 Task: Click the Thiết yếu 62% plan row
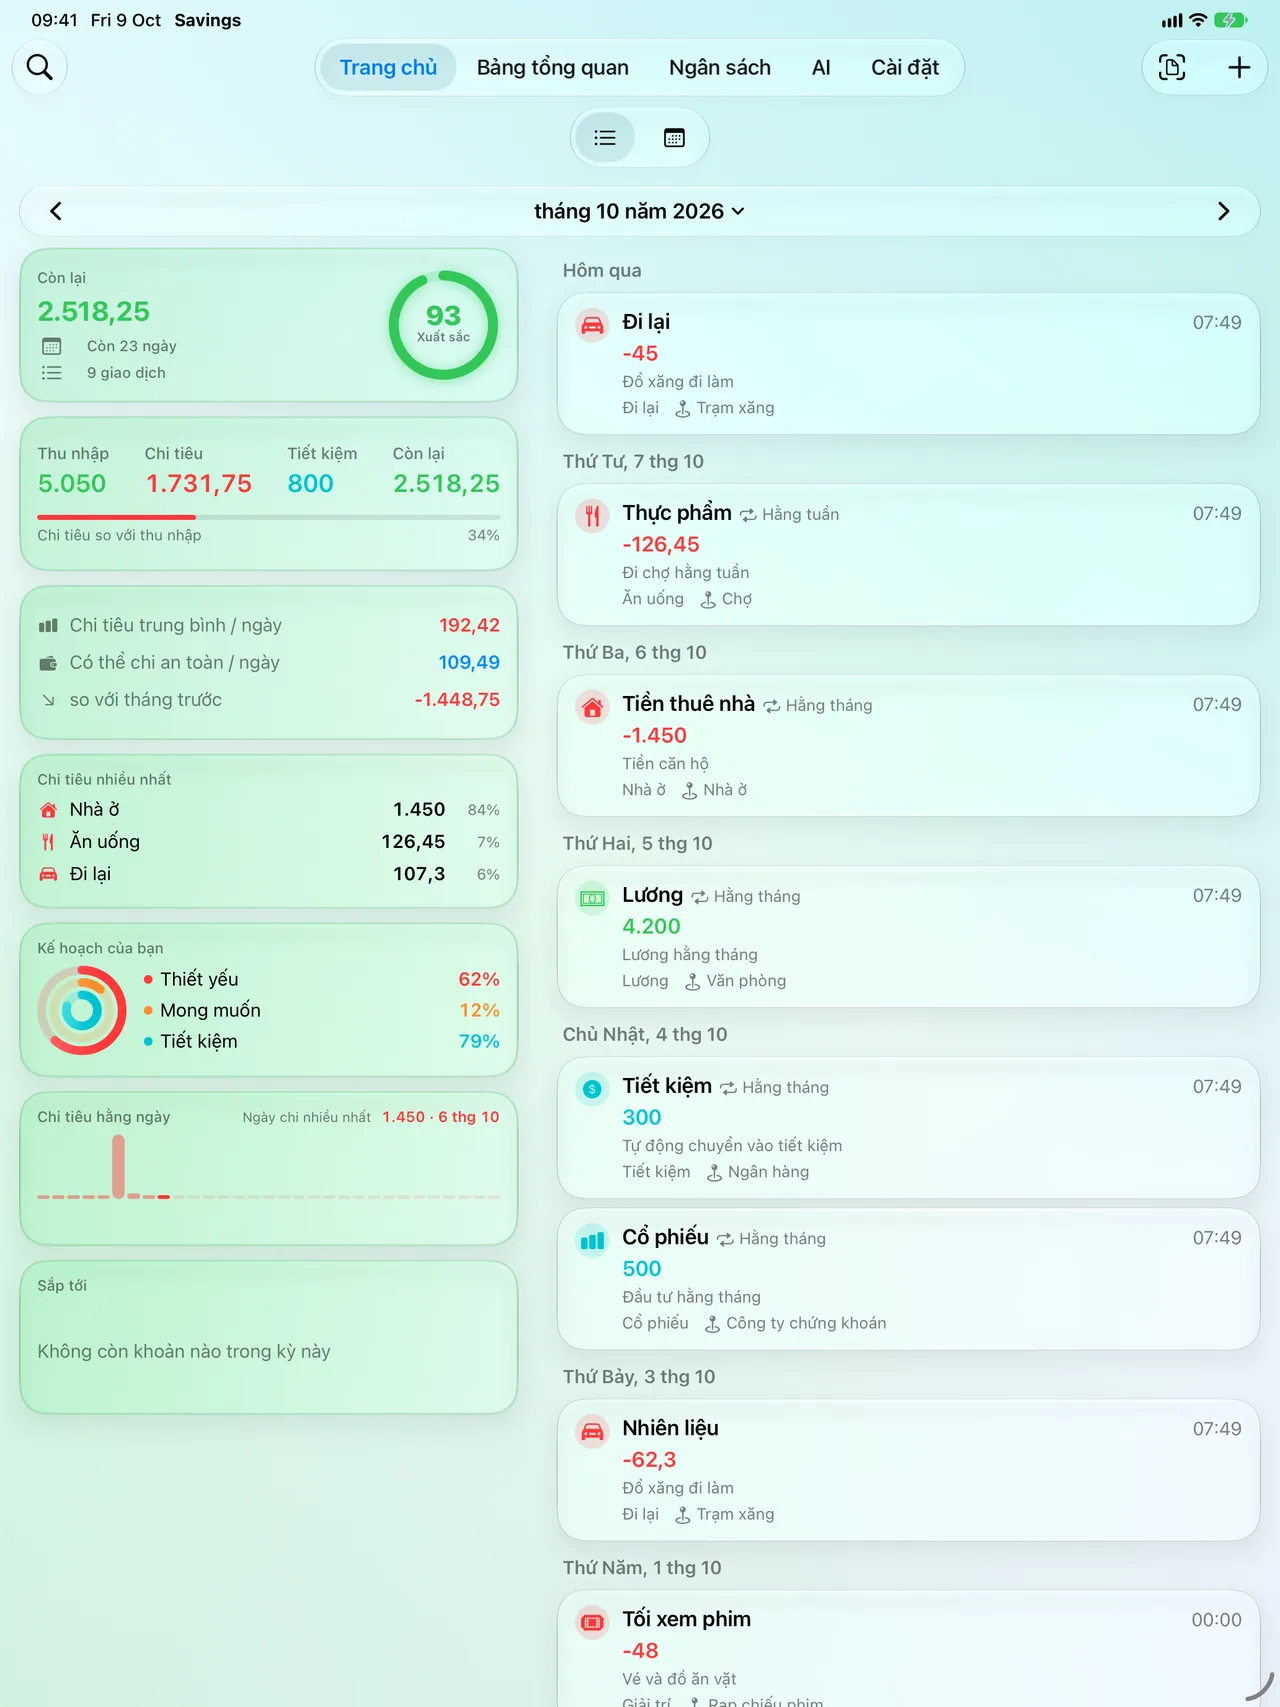[321, 979]
